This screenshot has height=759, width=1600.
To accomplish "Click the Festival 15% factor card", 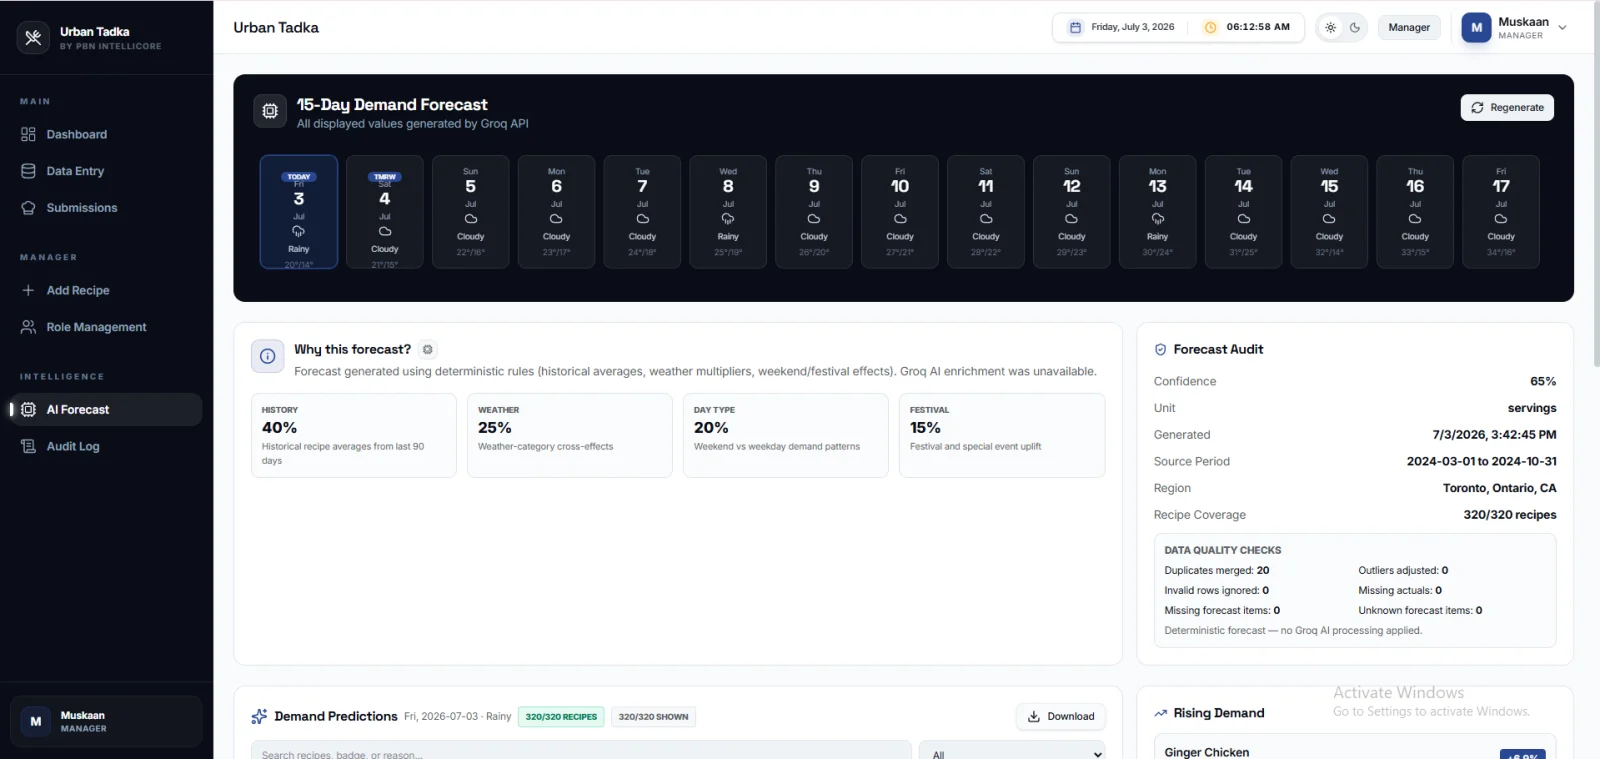I will point(1002,435).
